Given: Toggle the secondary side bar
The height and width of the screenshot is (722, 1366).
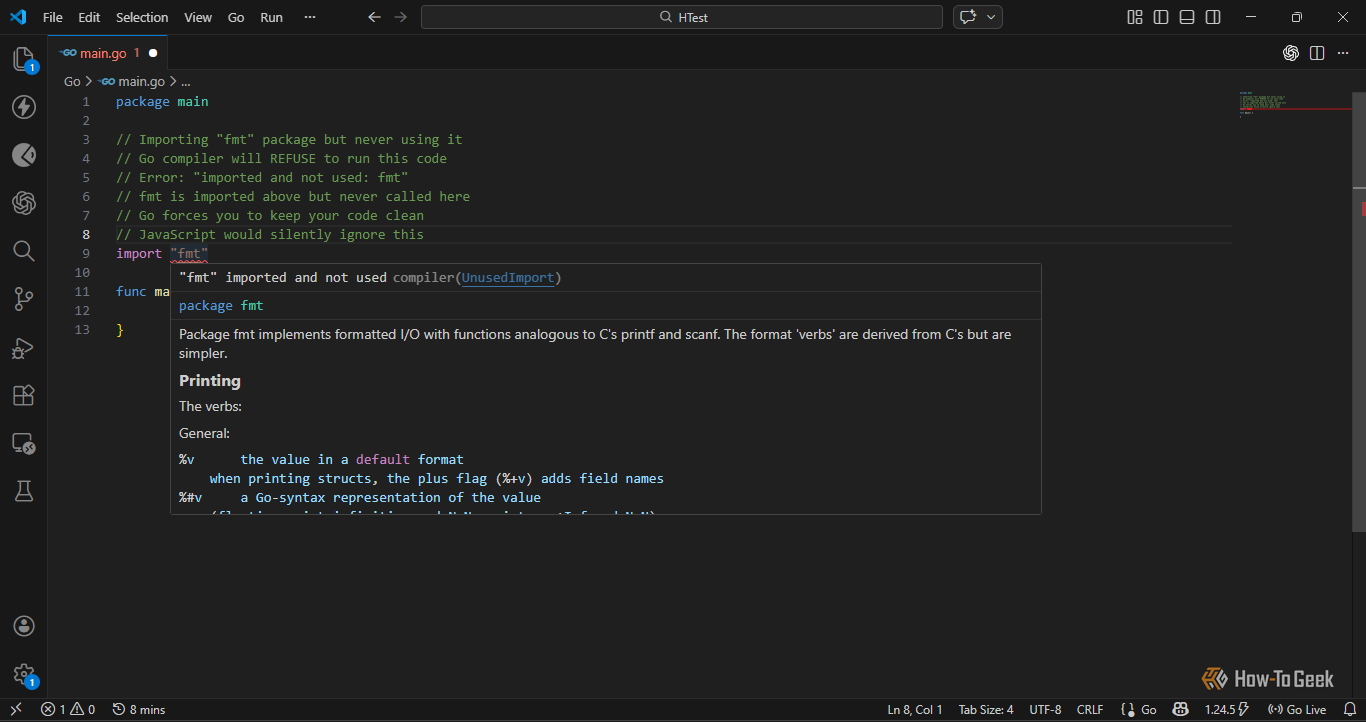Looking at the screenshot, I should (1213, 17).
